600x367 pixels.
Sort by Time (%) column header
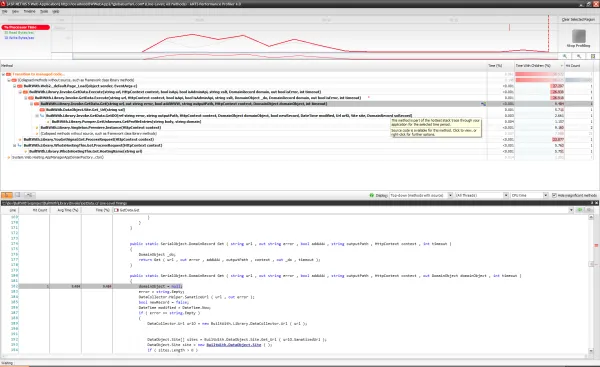tap(501, 65)
